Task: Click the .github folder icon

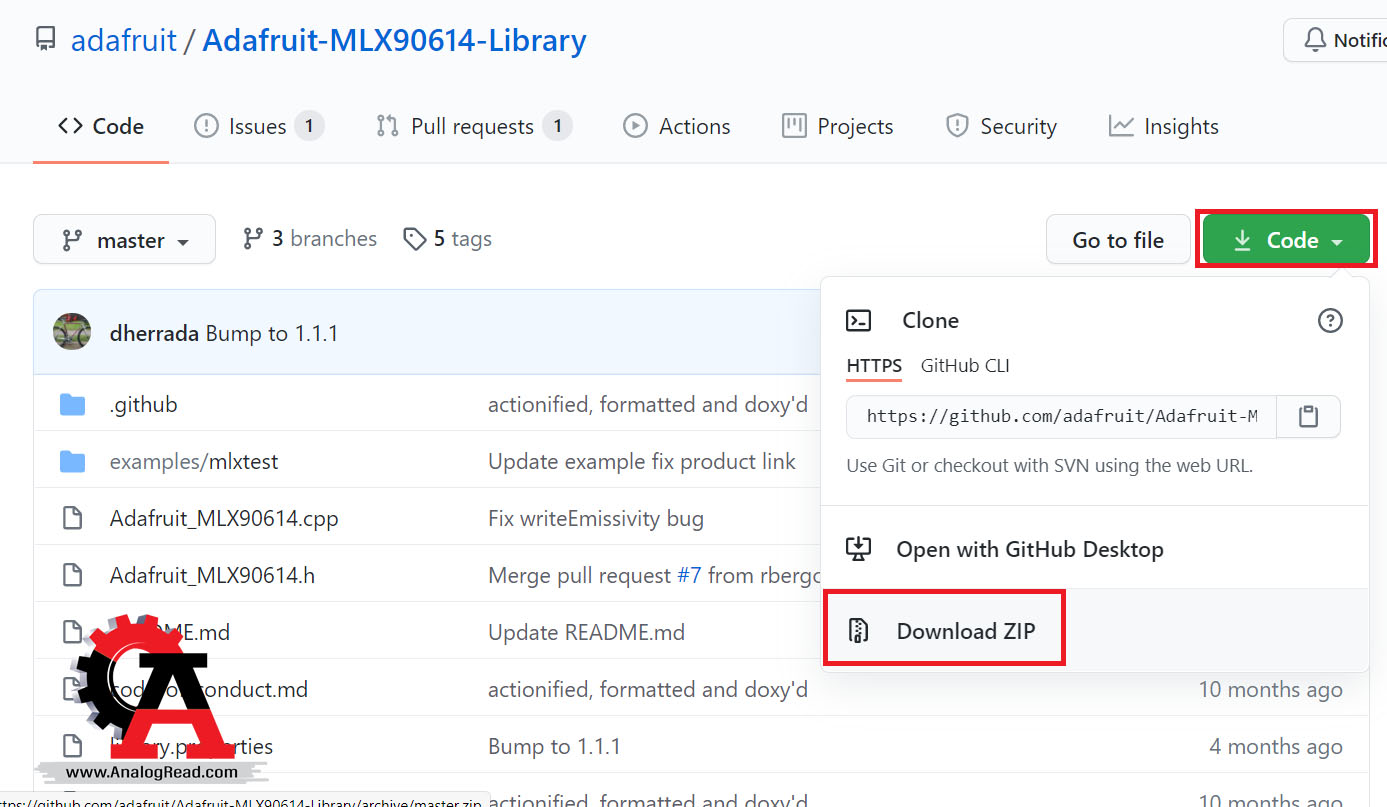Action: [72, 405]
